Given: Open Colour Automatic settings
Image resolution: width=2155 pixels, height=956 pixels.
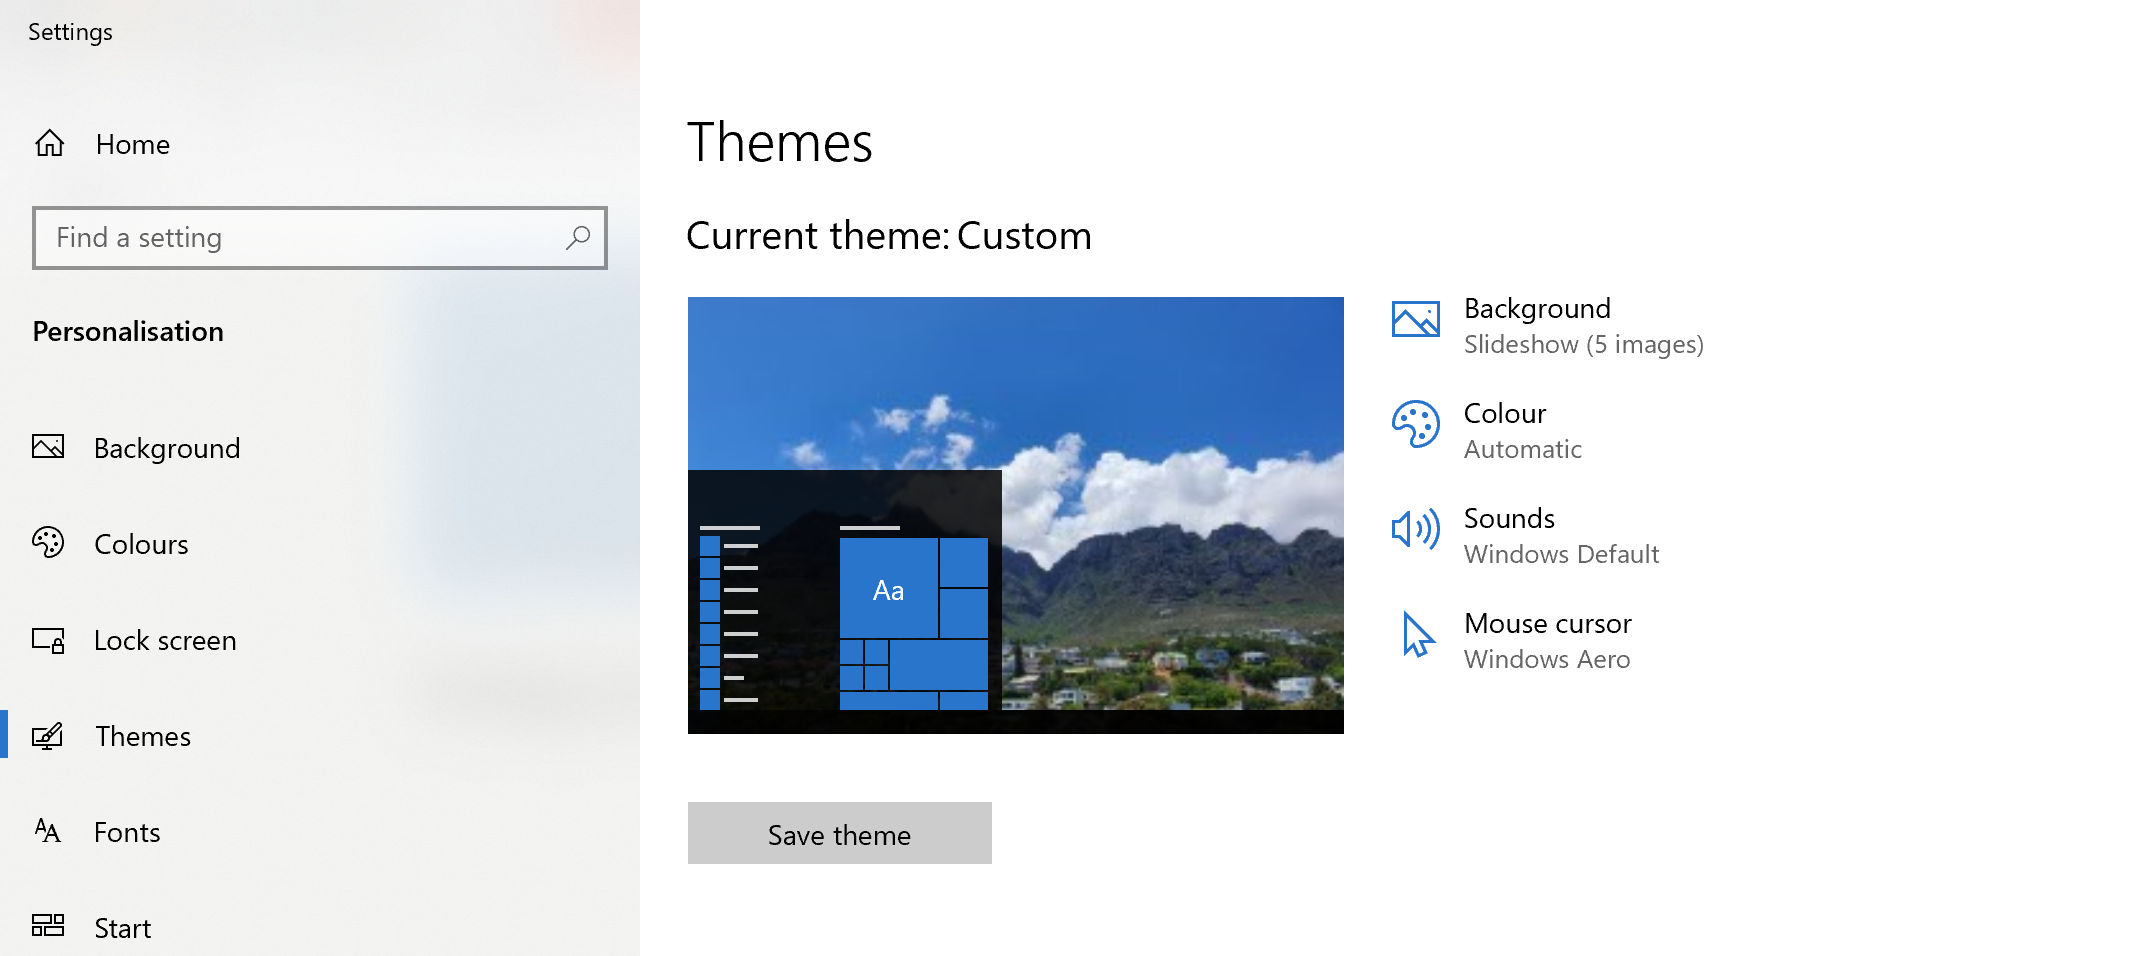Looking at the screenshot, I should [1523, 429].
